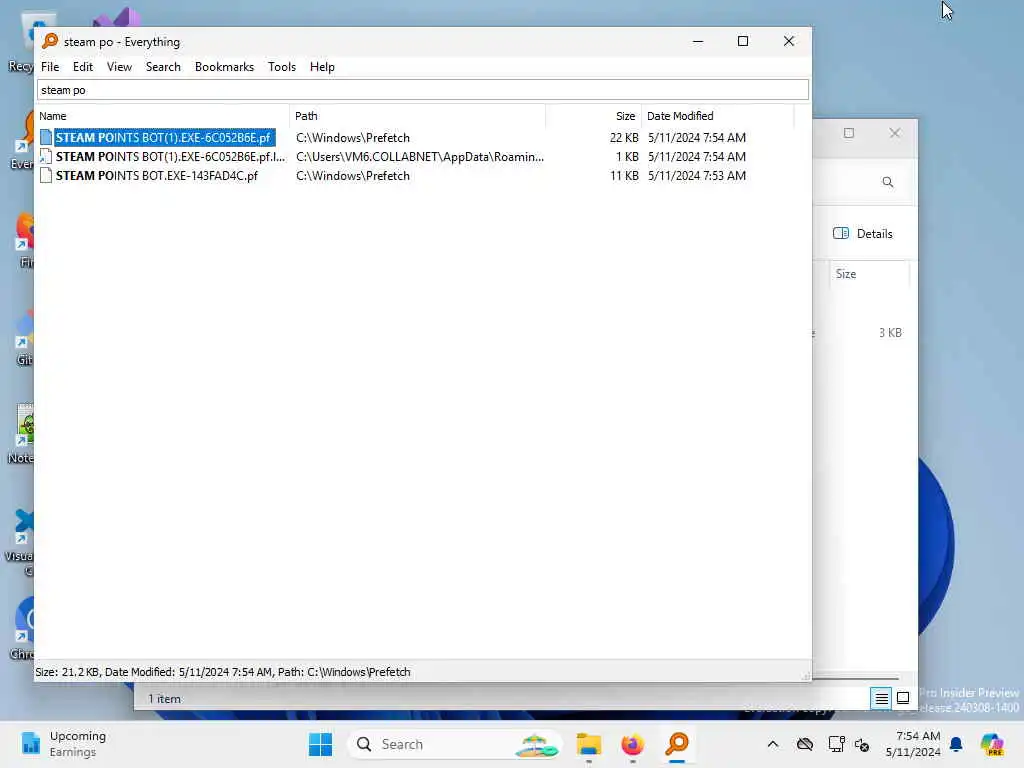Close the File Explorer window behind
Viewport: 1024px width, 768px height.
coord(895,133)
